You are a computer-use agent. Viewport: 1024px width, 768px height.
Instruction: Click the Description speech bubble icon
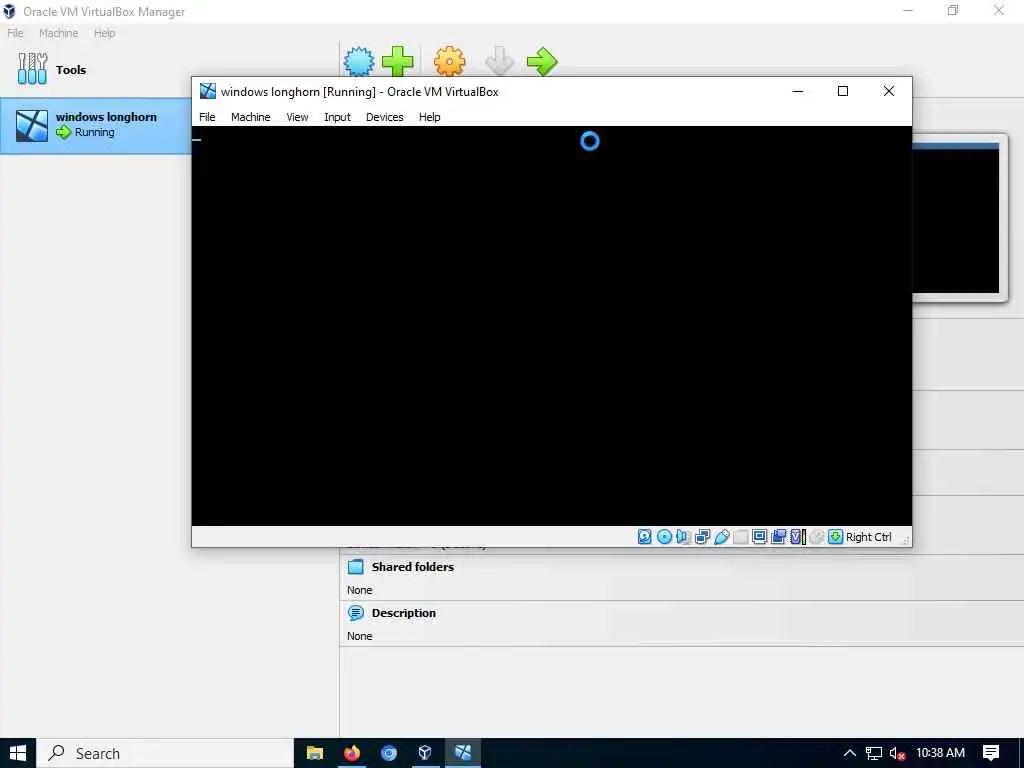tap(356, 613)
